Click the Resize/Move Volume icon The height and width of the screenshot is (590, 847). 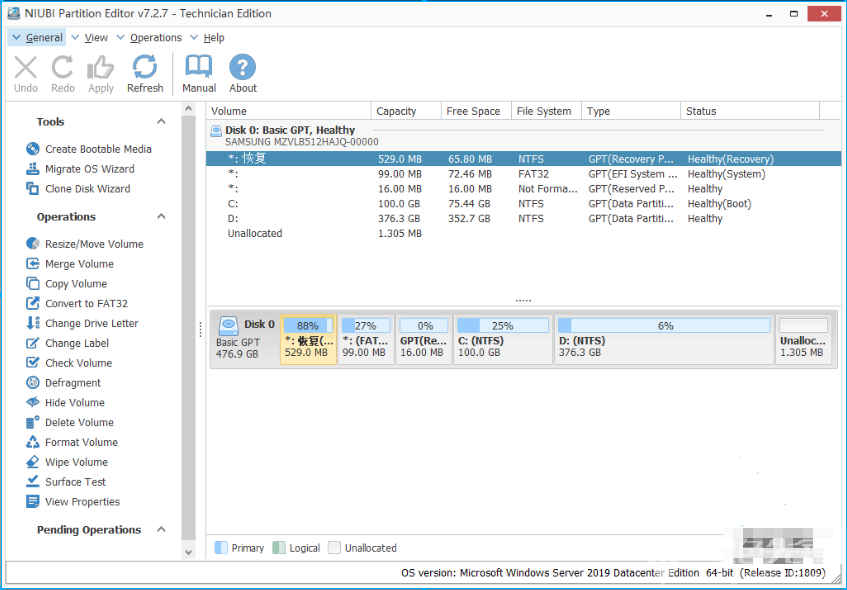tap(32, 244)
